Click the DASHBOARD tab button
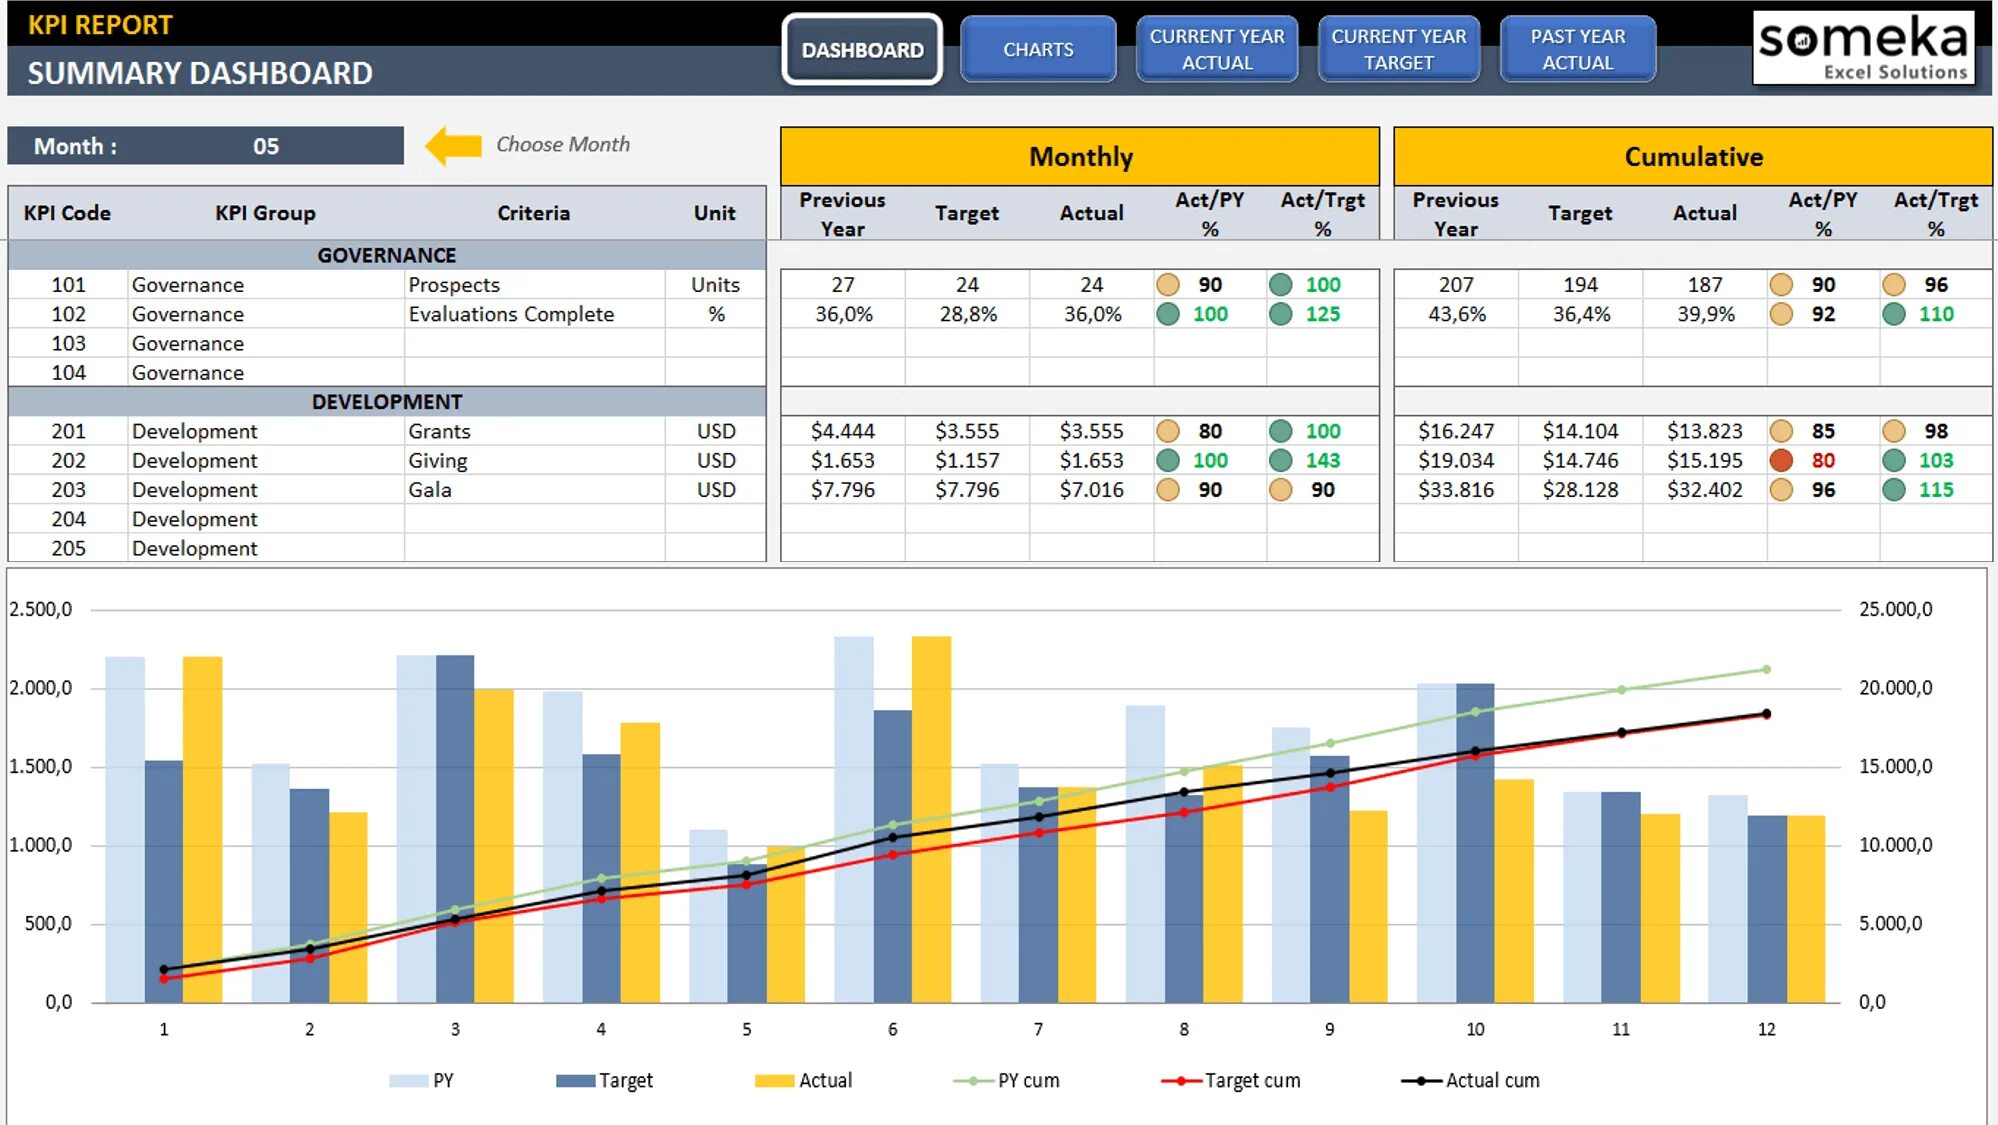Screen dimensions: 1998x1125 pyautogui.click(x=858, y=49)
